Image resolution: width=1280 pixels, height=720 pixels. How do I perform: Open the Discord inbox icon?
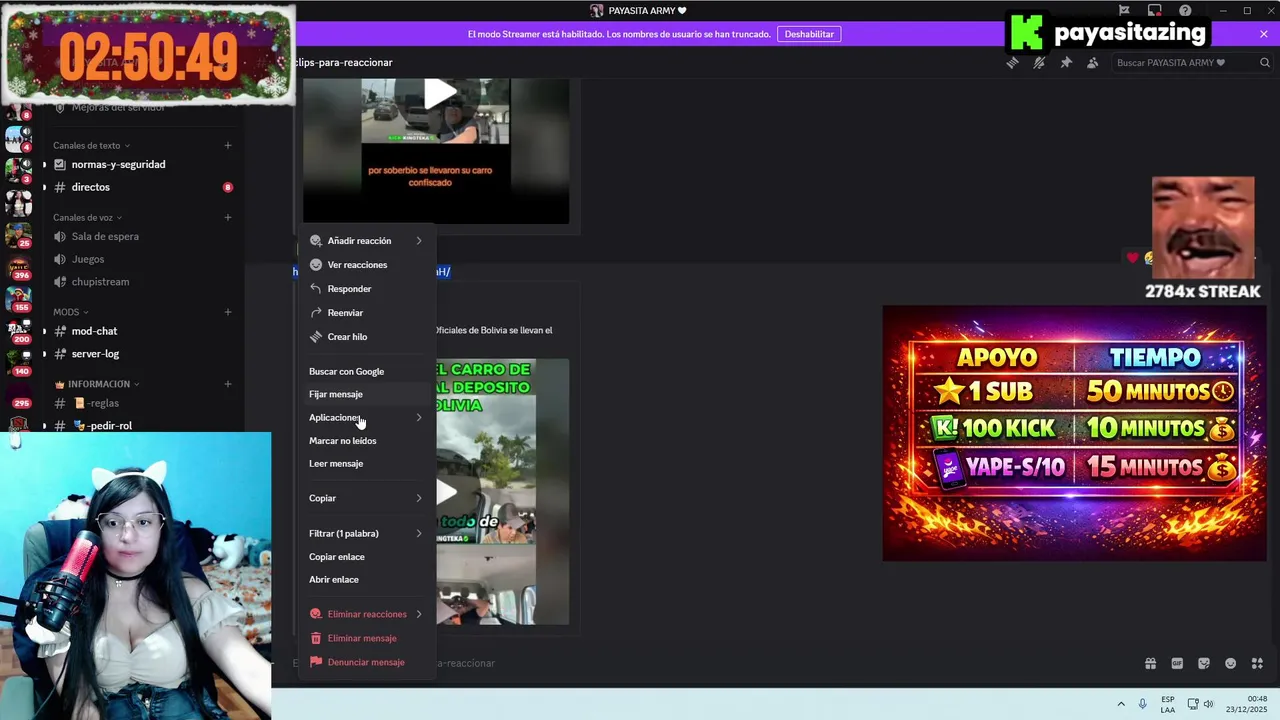1154,10
